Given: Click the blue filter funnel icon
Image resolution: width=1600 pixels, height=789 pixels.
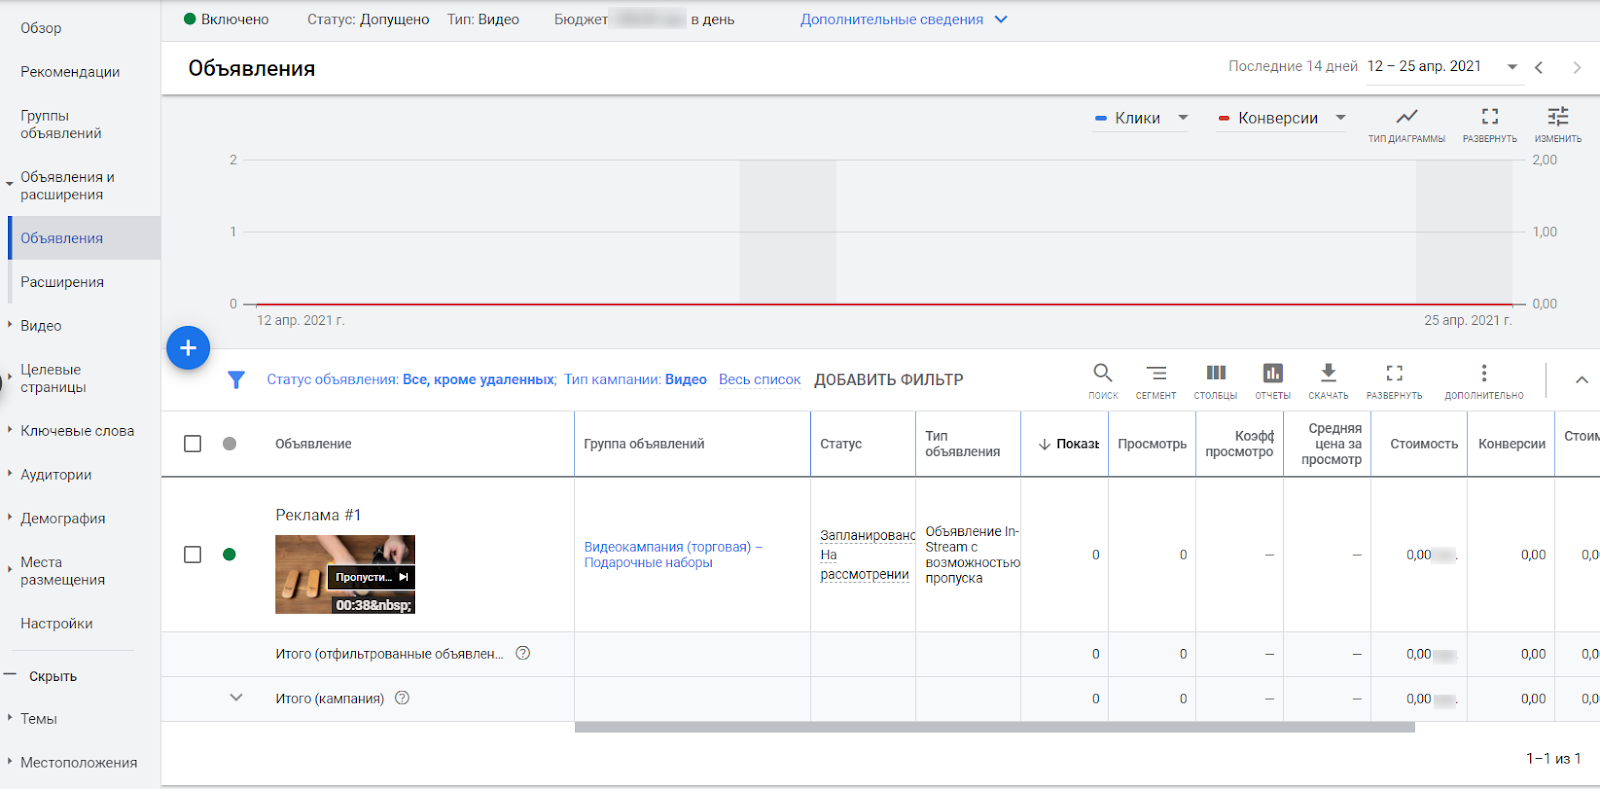Looking at the screenshot, I should point(236,380).
